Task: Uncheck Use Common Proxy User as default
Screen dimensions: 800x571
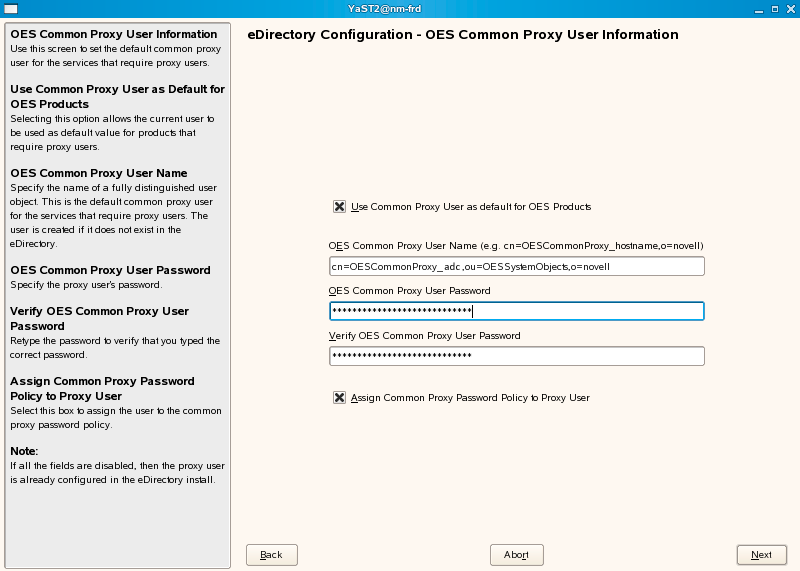Action: (340, 207)
